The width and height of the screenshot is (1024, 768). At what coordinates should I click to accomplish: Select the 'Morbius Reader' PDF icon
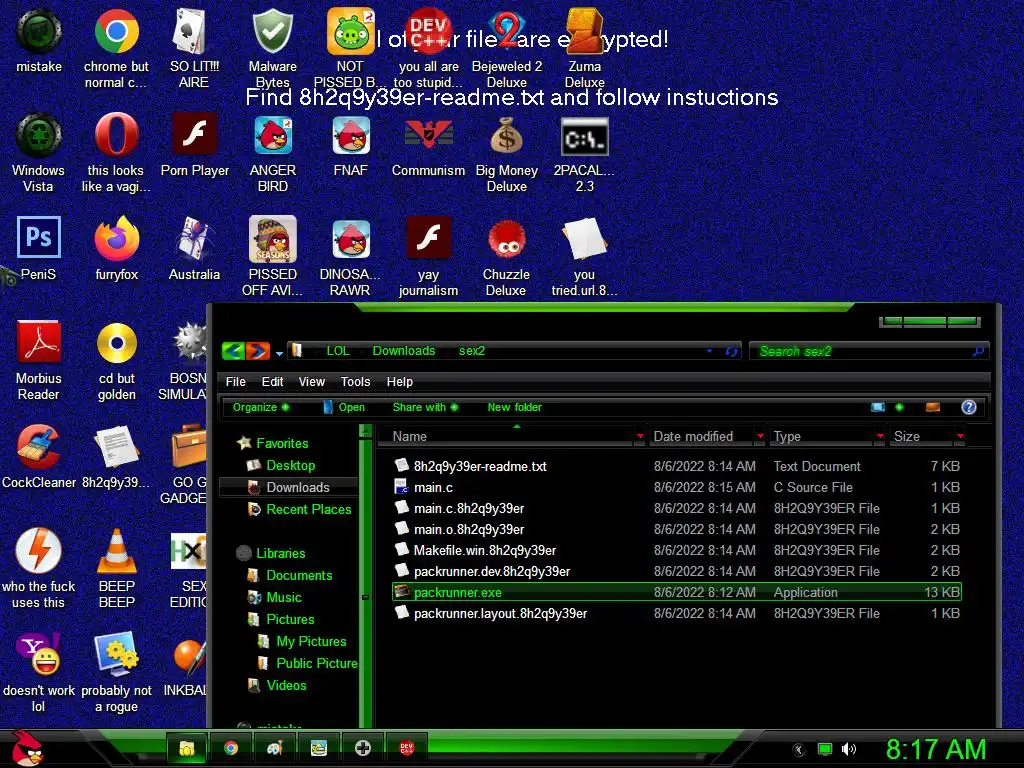(x=39, y=359)
